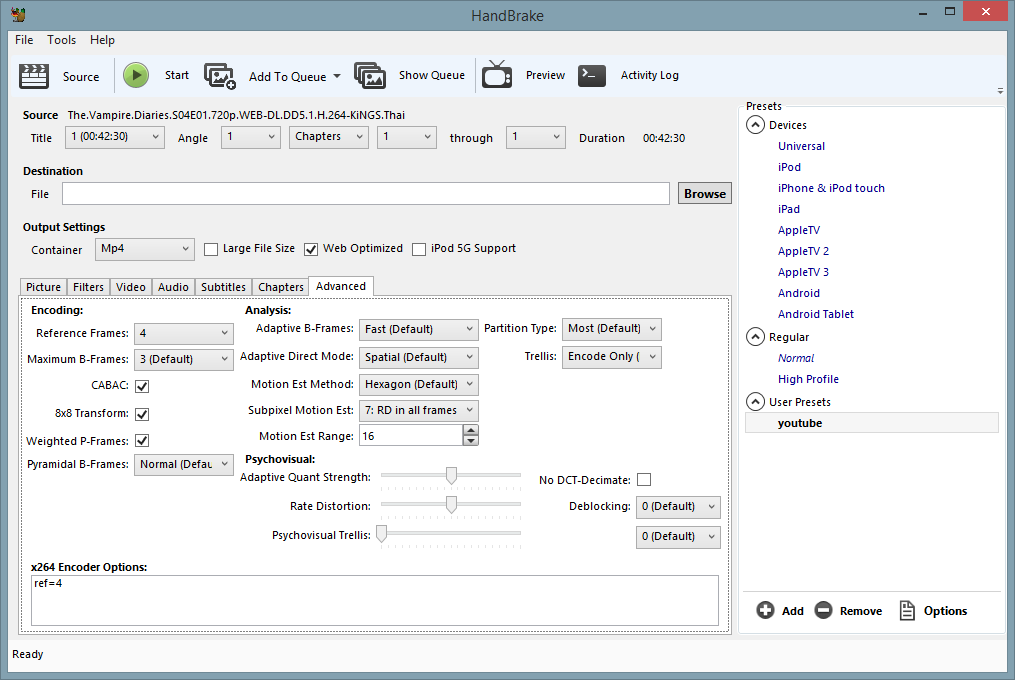Switch to the Video tab

pos(131,287)
